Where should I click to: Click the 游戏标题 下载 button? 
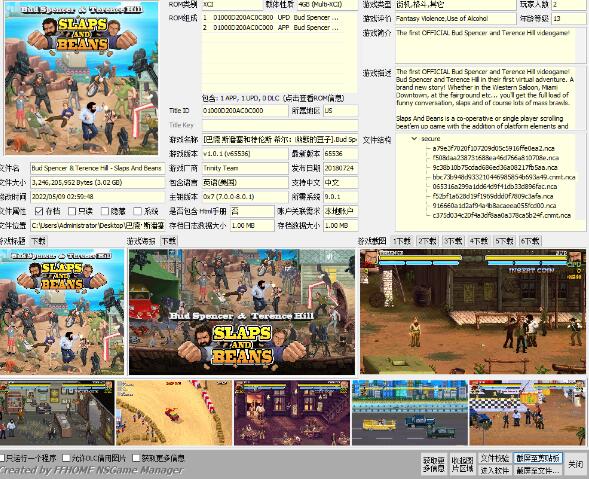[x=38, y=241]
